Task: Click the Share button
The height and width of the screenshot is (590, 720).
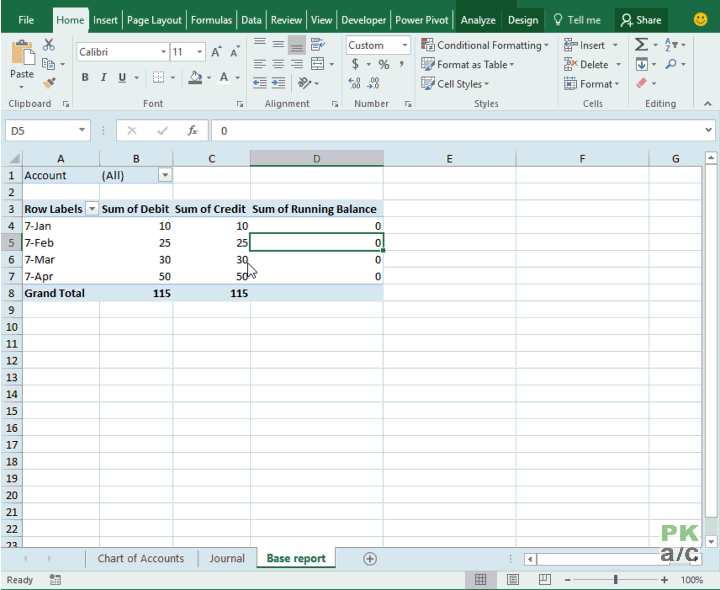Action: (641, 20)
